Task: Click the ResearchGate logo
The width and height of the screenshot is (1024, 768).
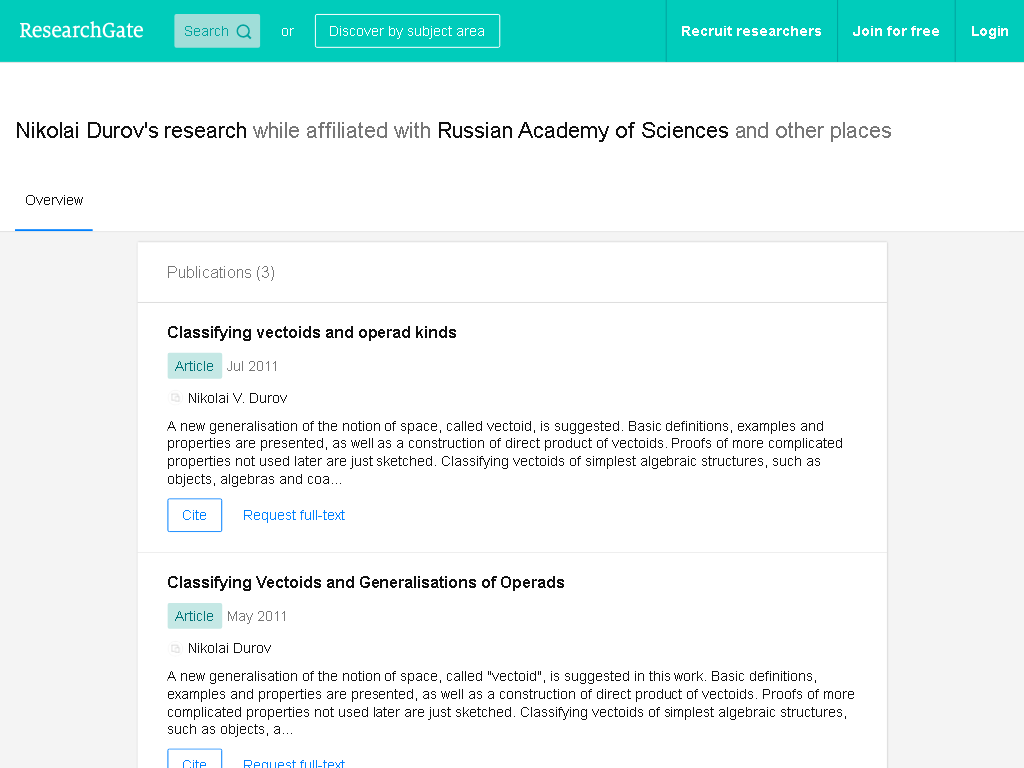Action: pos(81,31)
